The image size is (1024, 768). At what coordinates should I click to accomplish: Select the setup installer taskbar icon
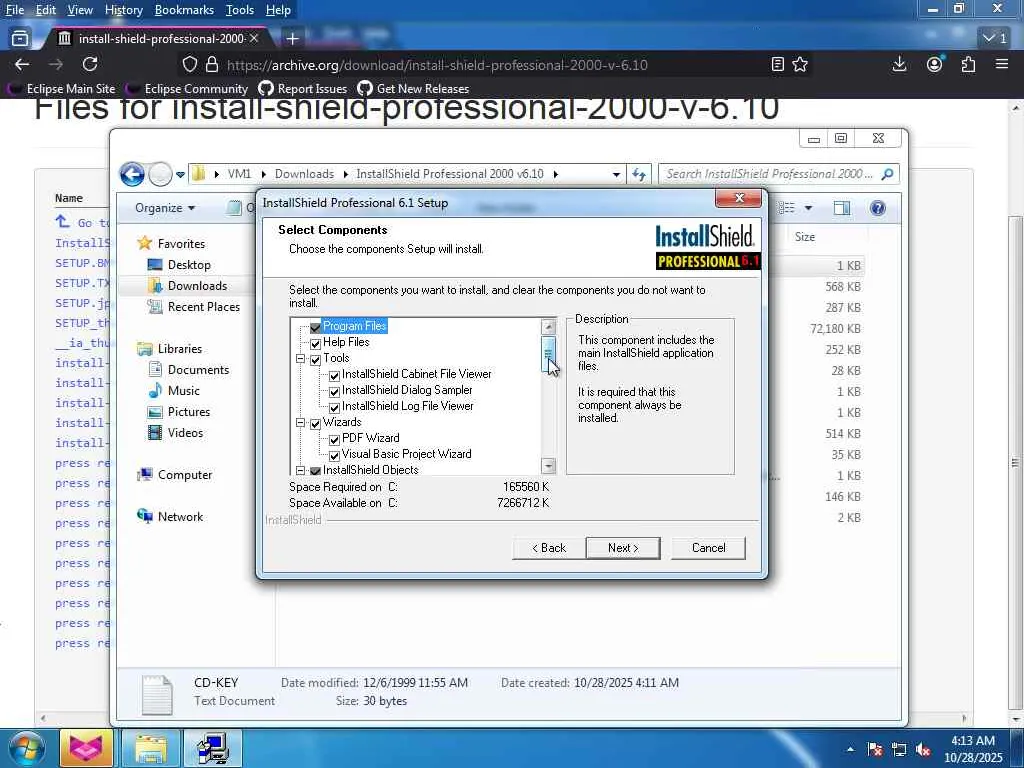tap(213, 748)
